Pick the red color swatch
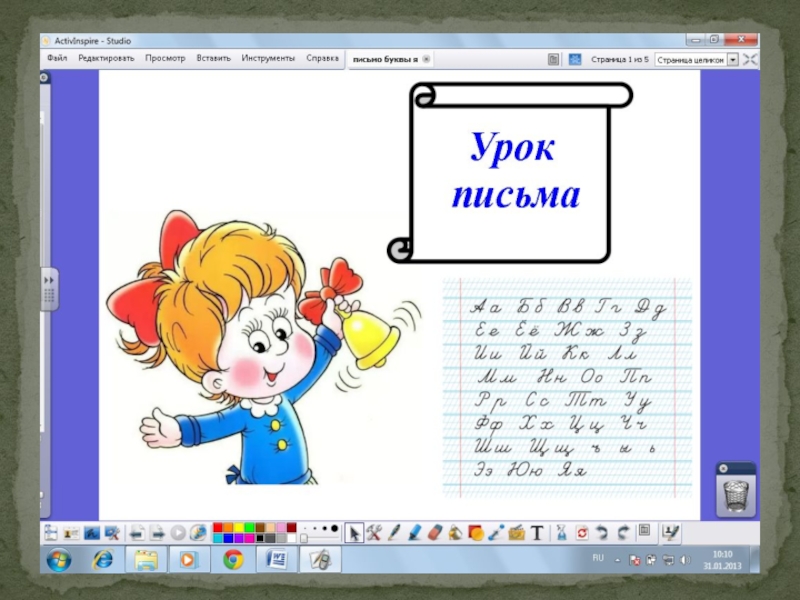Screen dimensions: 800x600 click(230, 527)
